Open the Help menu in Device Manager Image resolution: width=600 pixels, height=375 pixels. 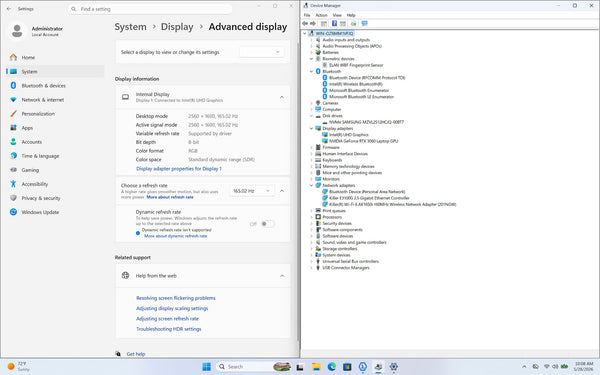point(351,15)
